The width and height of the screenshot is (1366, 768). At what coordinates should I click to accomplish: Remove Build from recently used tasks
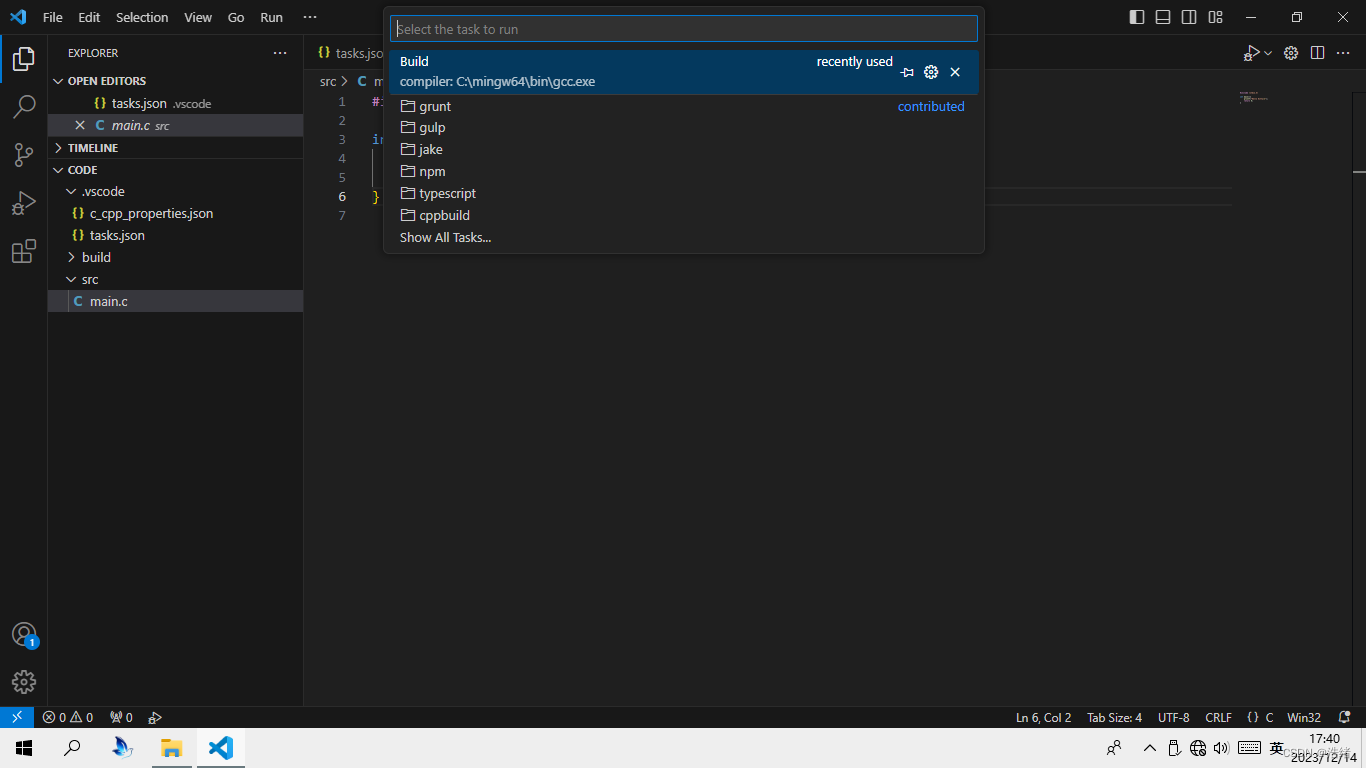pyautogui.click(x=955, y=72)
